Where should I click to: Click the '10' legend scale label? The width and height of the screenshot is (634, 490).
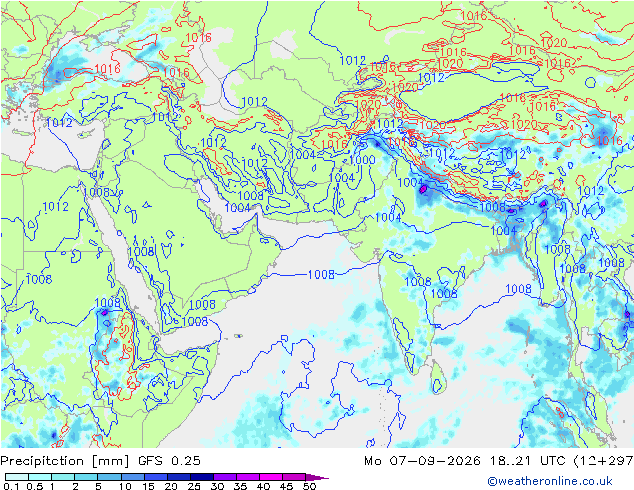[125, 486]
